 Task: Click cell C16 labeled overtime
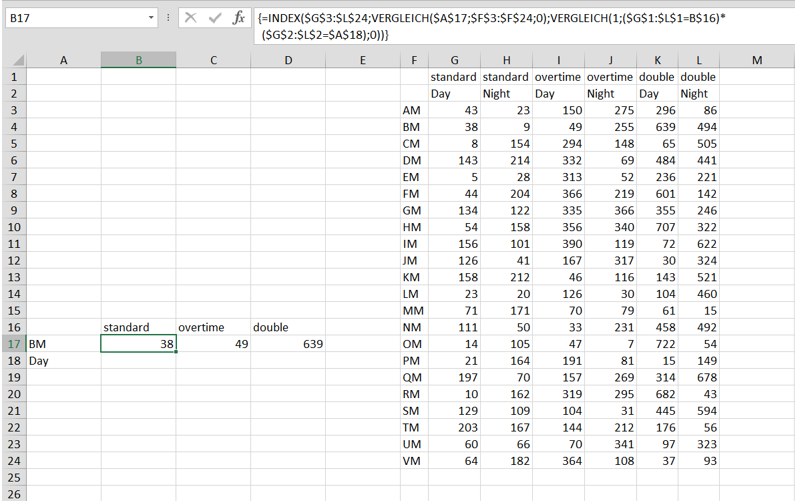click(x=213, y=327)
